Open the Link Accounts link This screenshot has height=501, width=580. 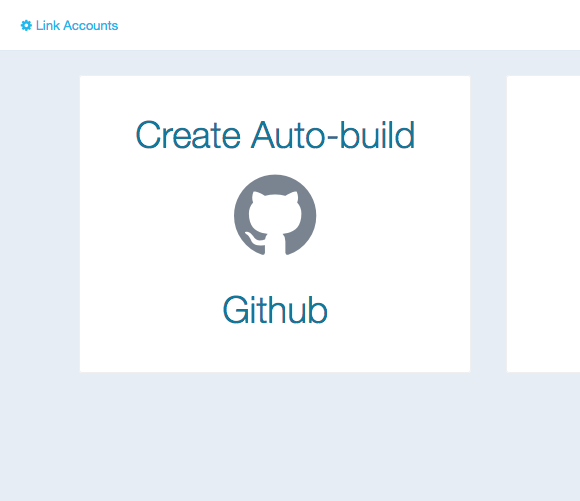[77, 26]
